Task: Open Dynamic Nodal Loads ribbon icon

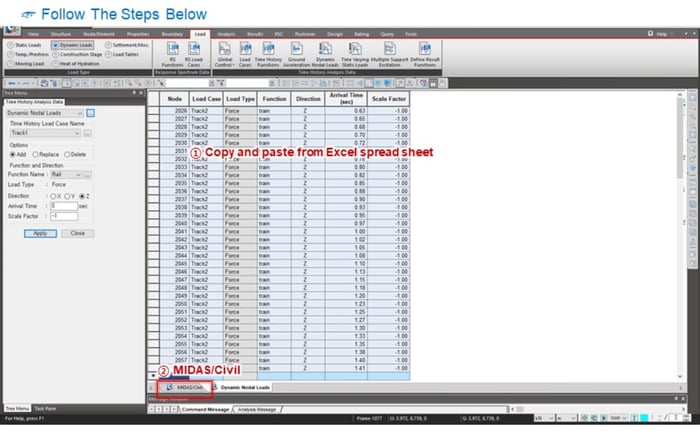Action: [325, 54]
